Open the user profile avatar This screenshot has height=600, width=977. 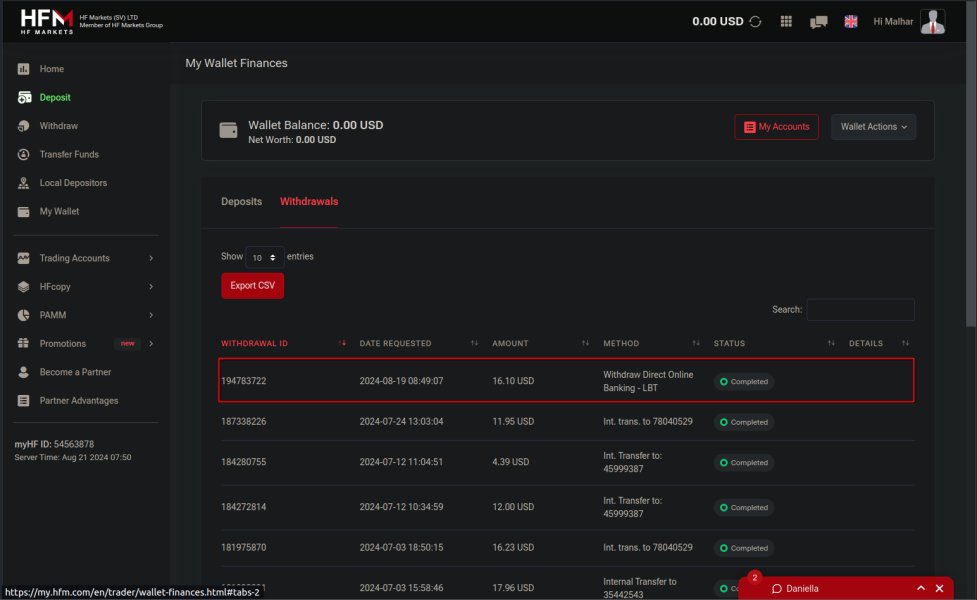click(x=932, y=21)
